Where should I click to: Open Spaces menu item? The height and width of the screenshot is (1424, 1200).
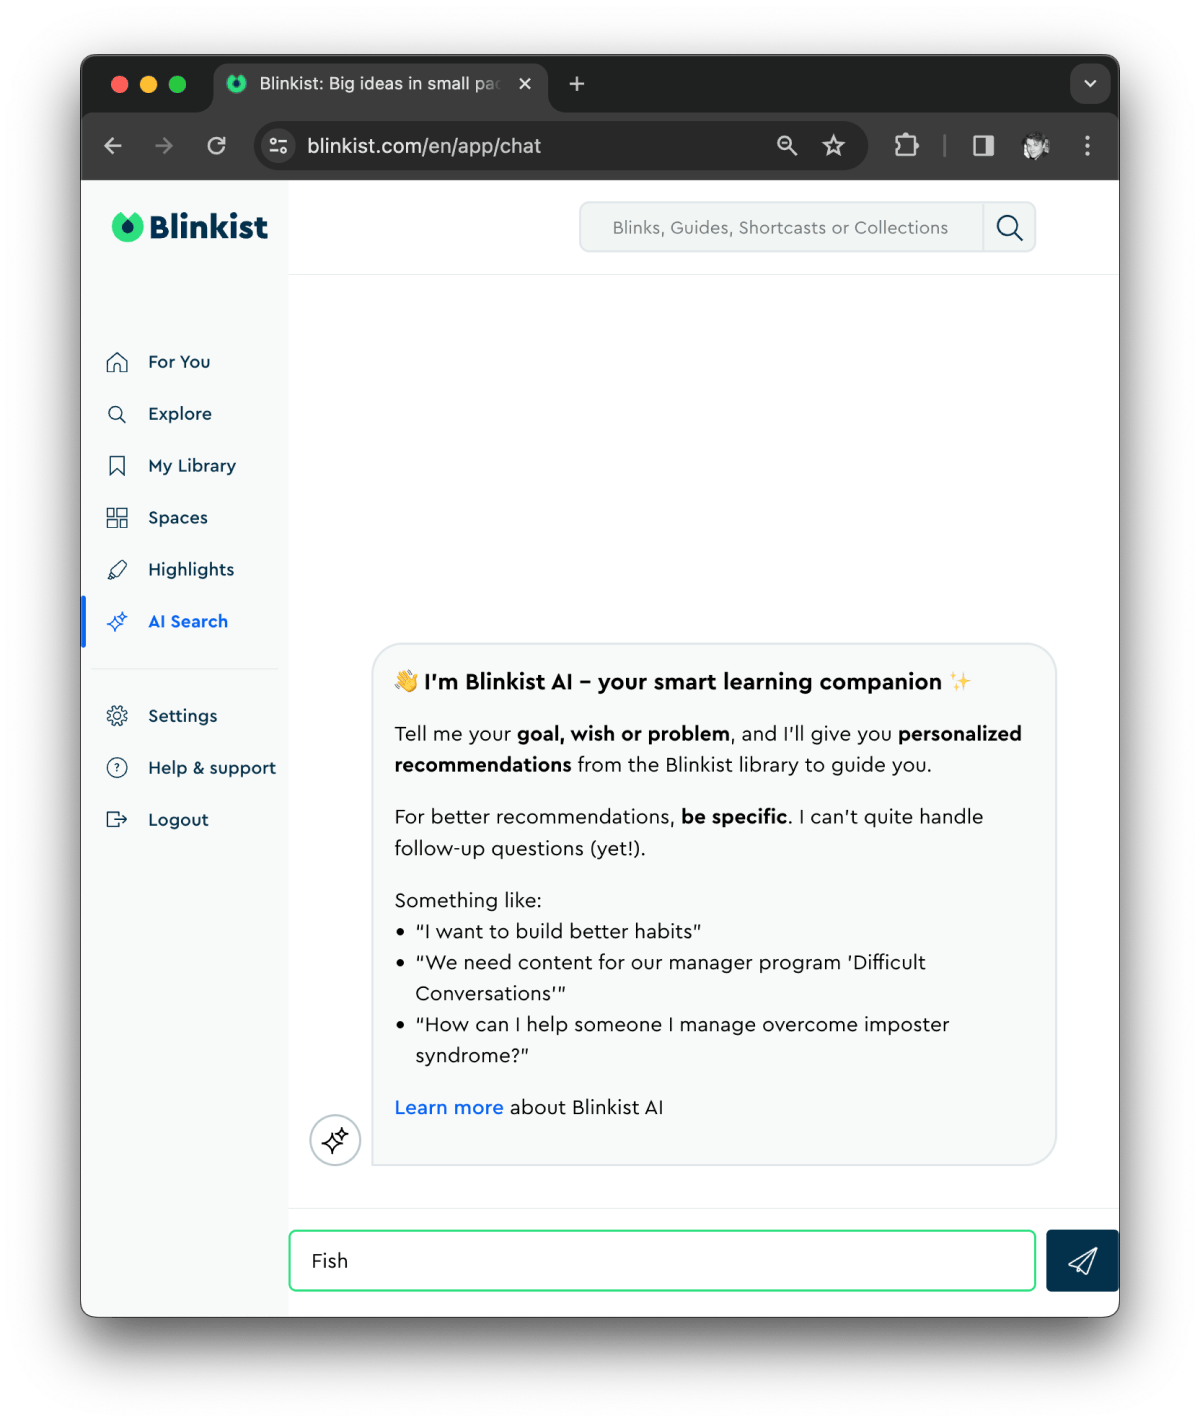click(178, 518)
